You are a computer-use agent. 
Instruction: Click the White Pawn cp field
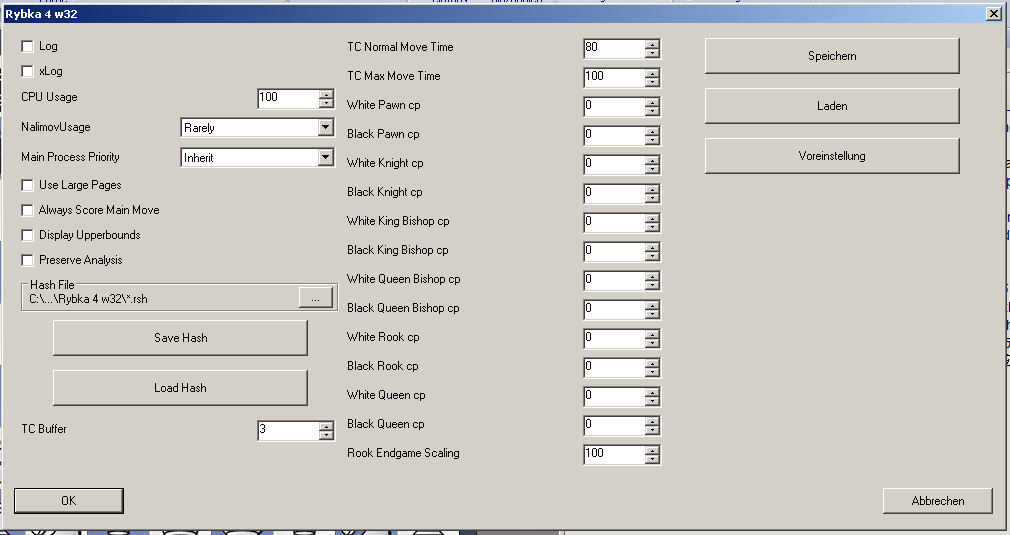(614, 106)
